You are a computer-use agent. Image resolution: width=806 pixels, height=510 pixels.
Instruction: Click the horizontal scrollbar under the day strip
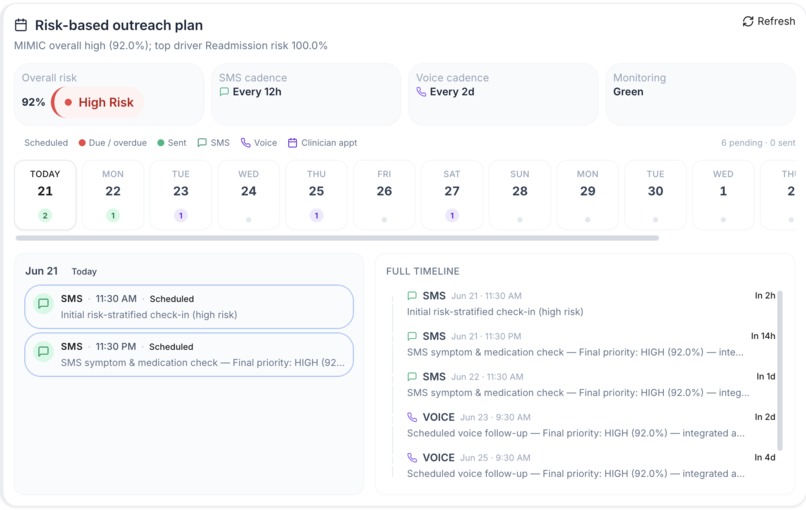(x=337, y=238)
